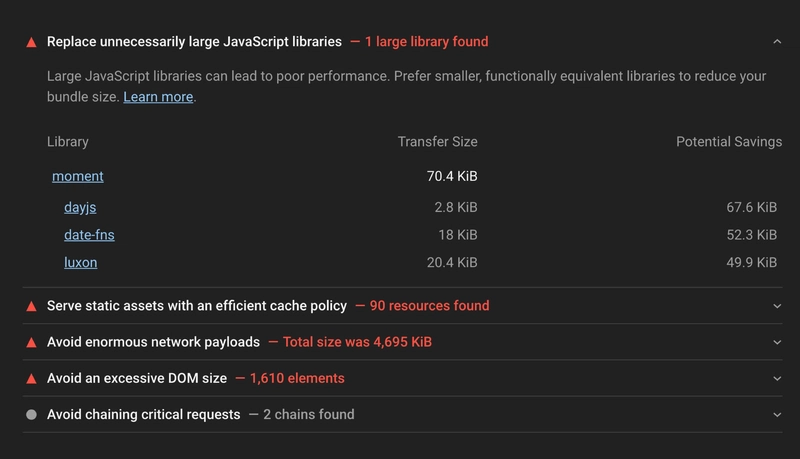Click the 'Replace unnecessarily large JavaScript libraries' title
The height and width of the screenshot is (459, 800).
click(x=194, y=42)
